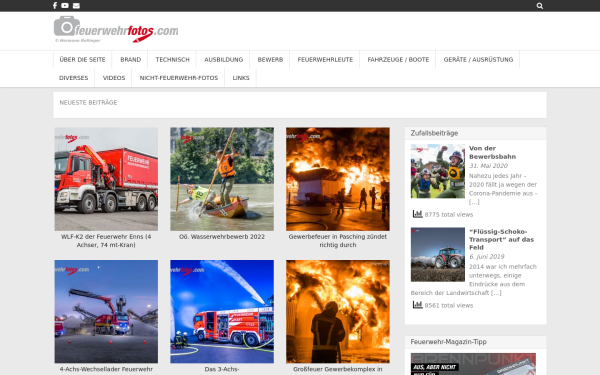600x375 pixels.
Task: Open the Ausbildung menu item
Action: (x=223, y=60)
